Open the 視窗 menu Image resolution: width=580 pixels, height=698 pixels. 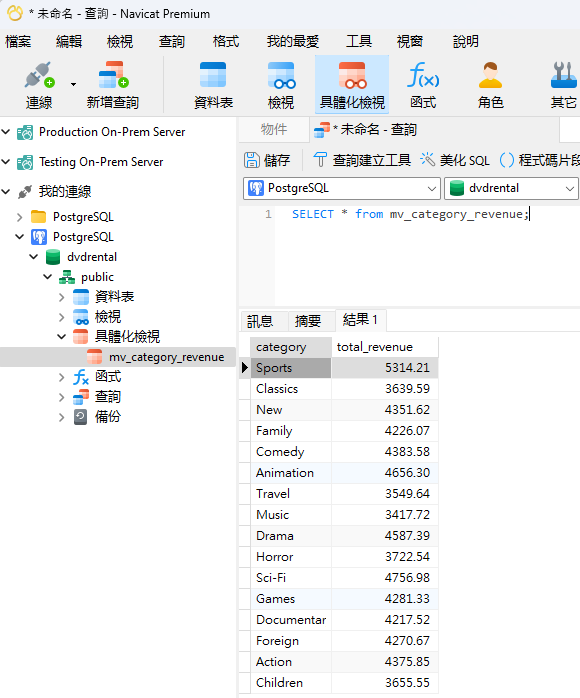pos(410,41)
